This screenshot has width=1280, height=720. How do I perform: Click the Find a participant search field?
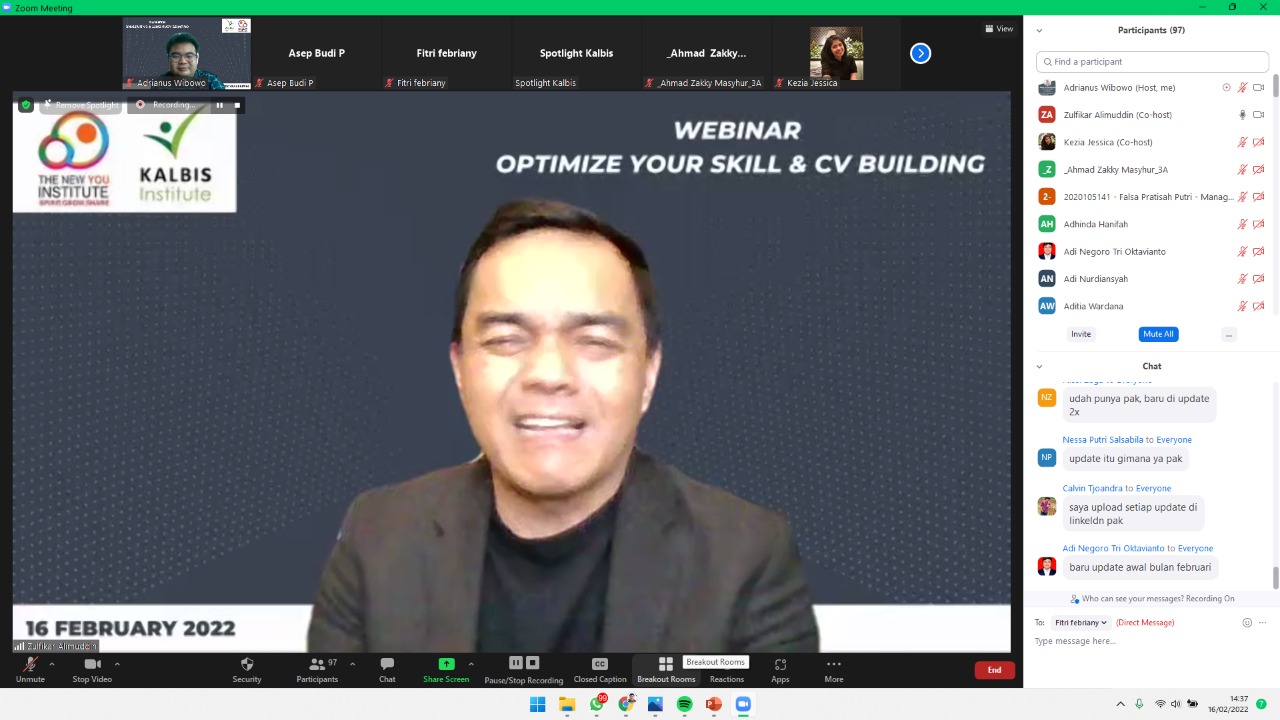coord(1152,62)
